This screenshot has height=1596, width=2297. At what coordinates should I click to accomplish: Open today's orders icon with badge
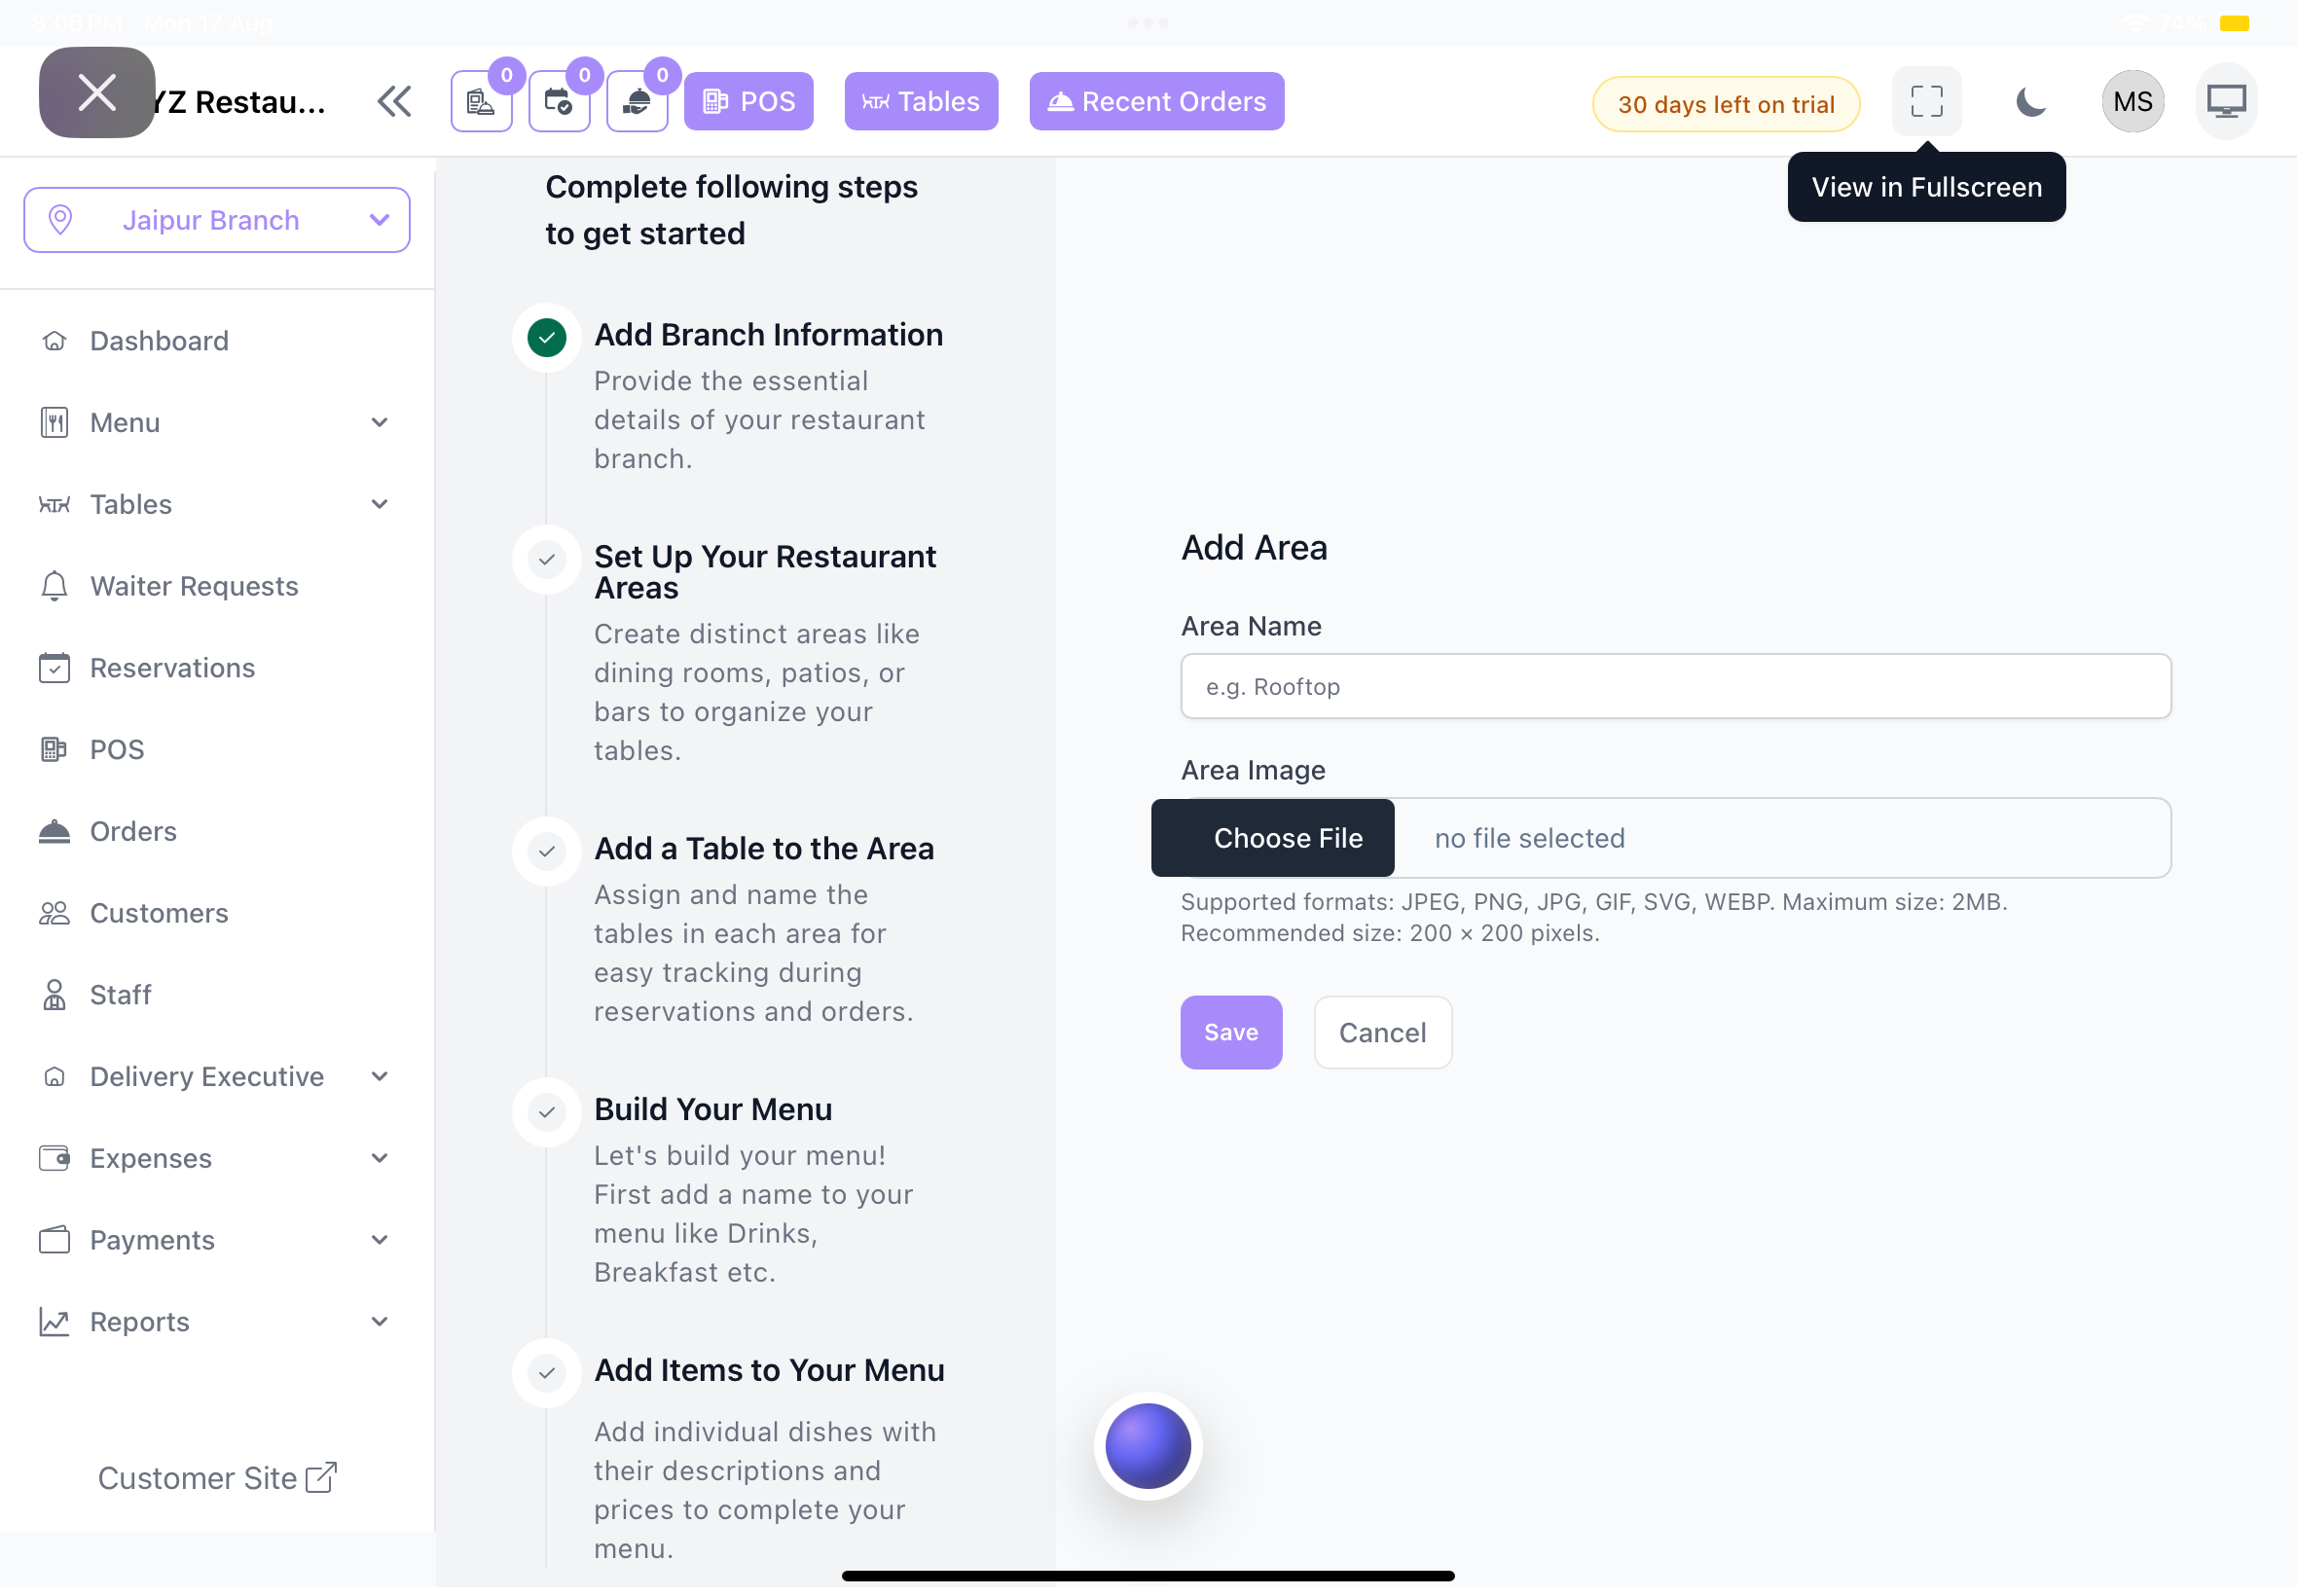pos(481,101)
